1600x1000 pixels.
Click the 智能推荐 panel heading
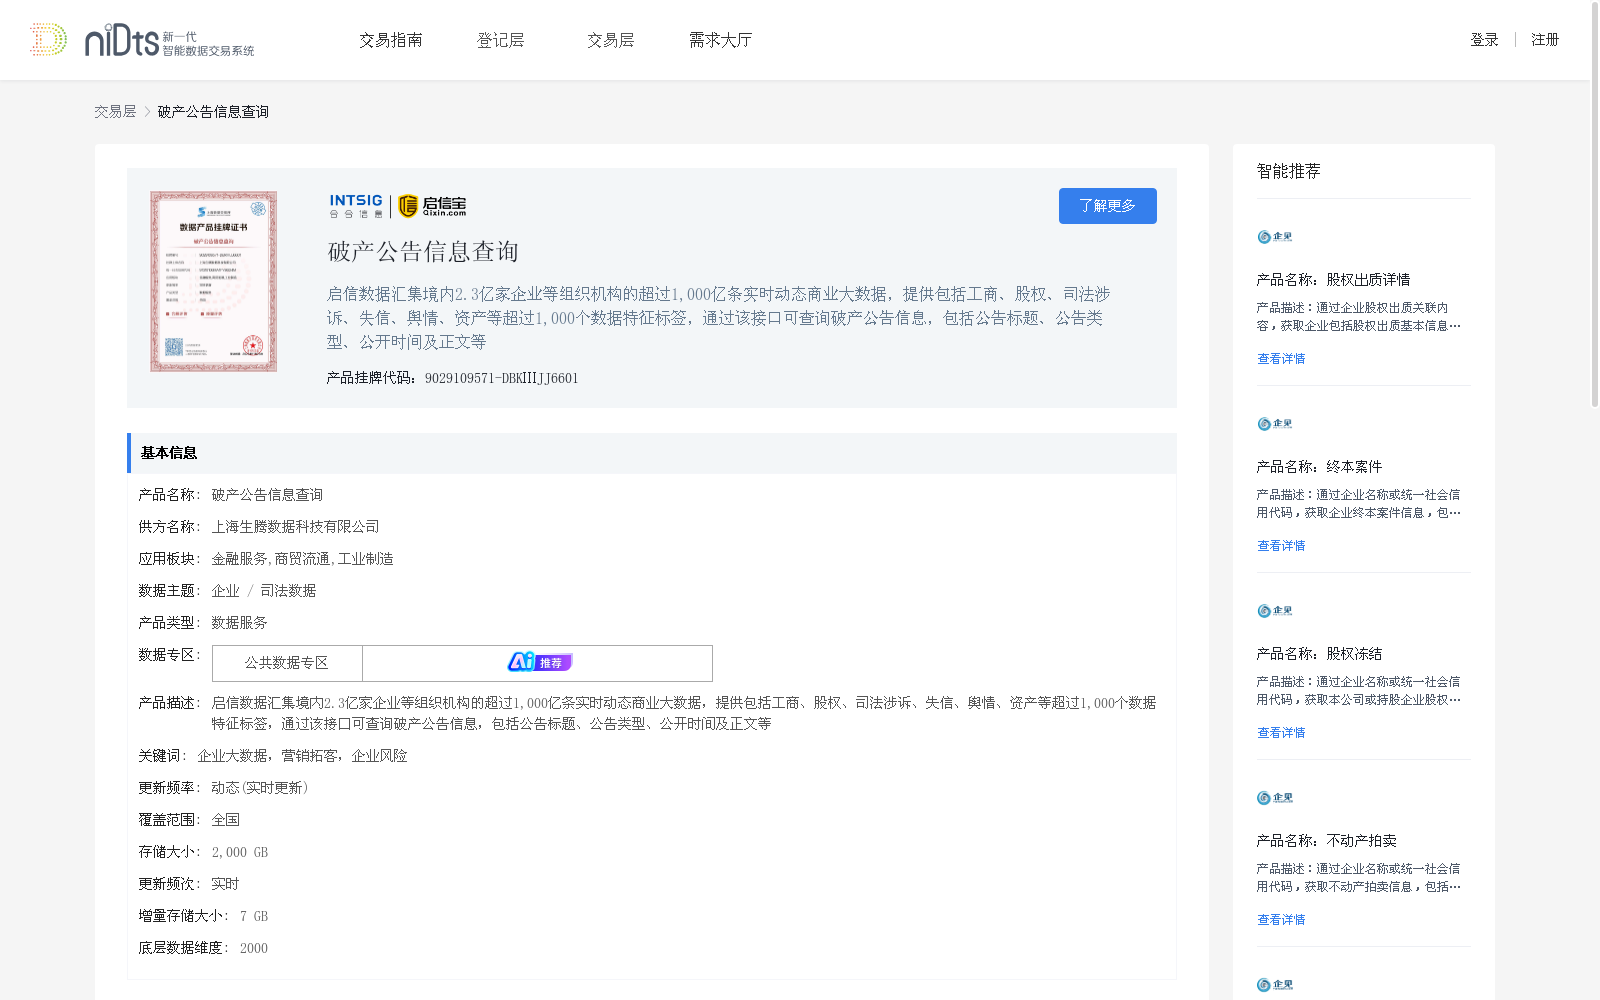[1289, 171]
